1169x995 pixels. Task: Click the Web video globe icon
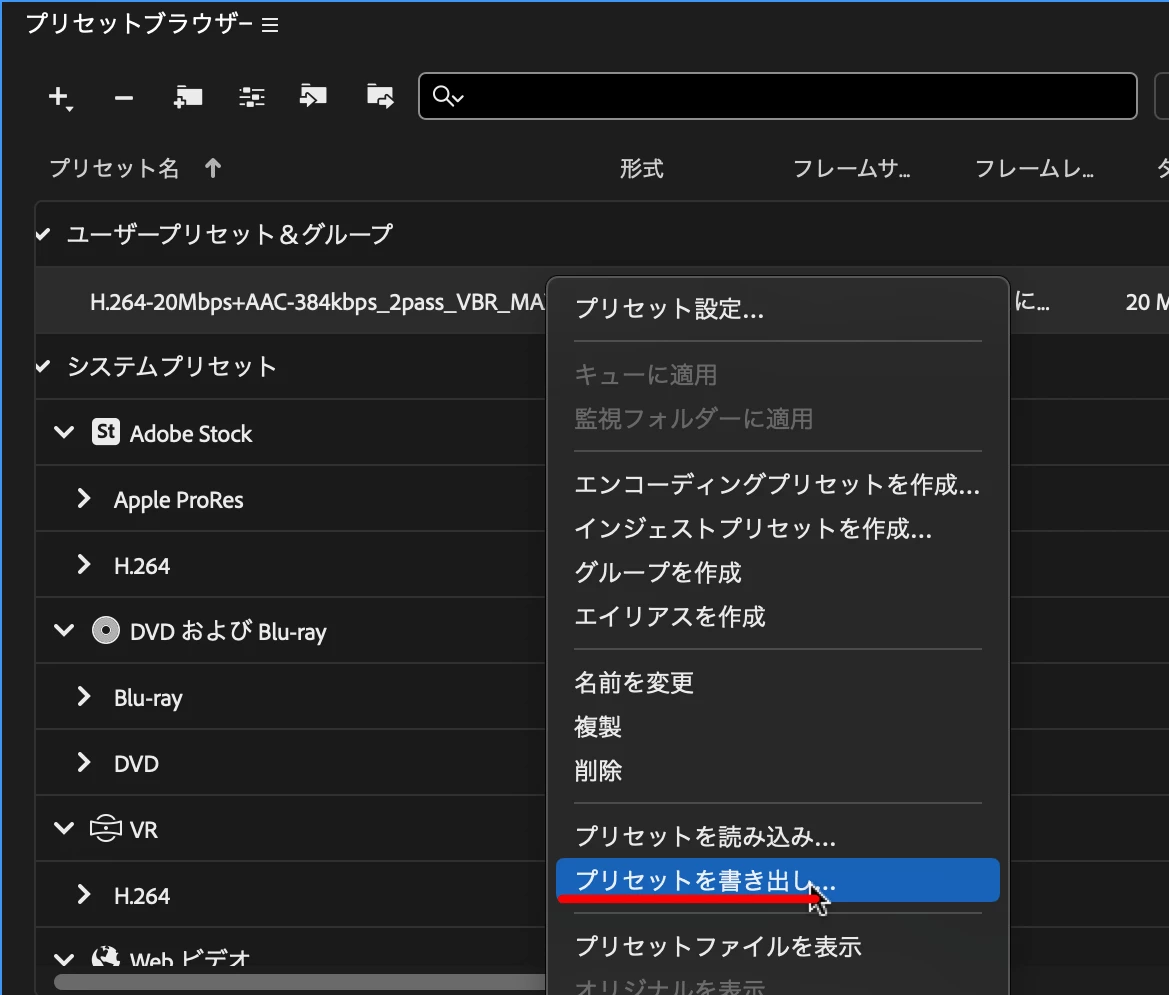pyautogui.click(x=106, y=955)
